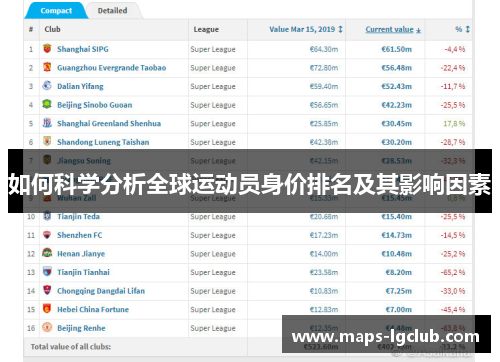Click the Guangzhou Evergrande Taobao crest
Viewport: 500px width, 362px height.
coord(47,67)
